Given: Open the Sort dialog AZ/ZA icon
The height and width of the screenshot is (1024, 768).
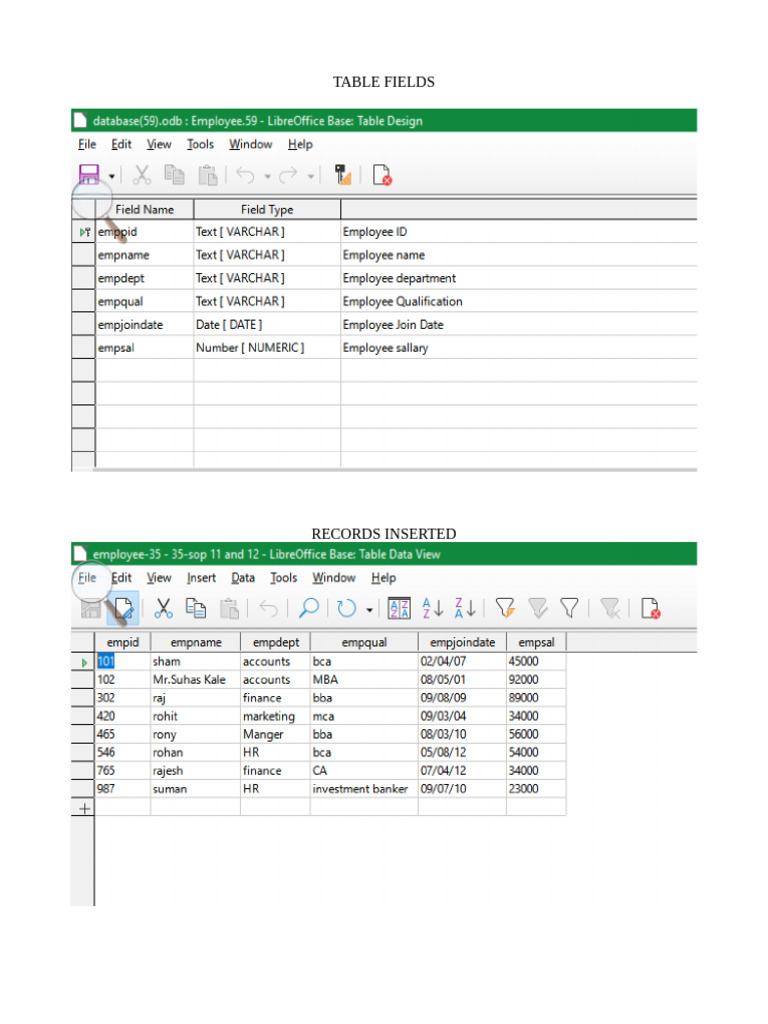Looking at the screenshot, I should [x=399, y=608].
